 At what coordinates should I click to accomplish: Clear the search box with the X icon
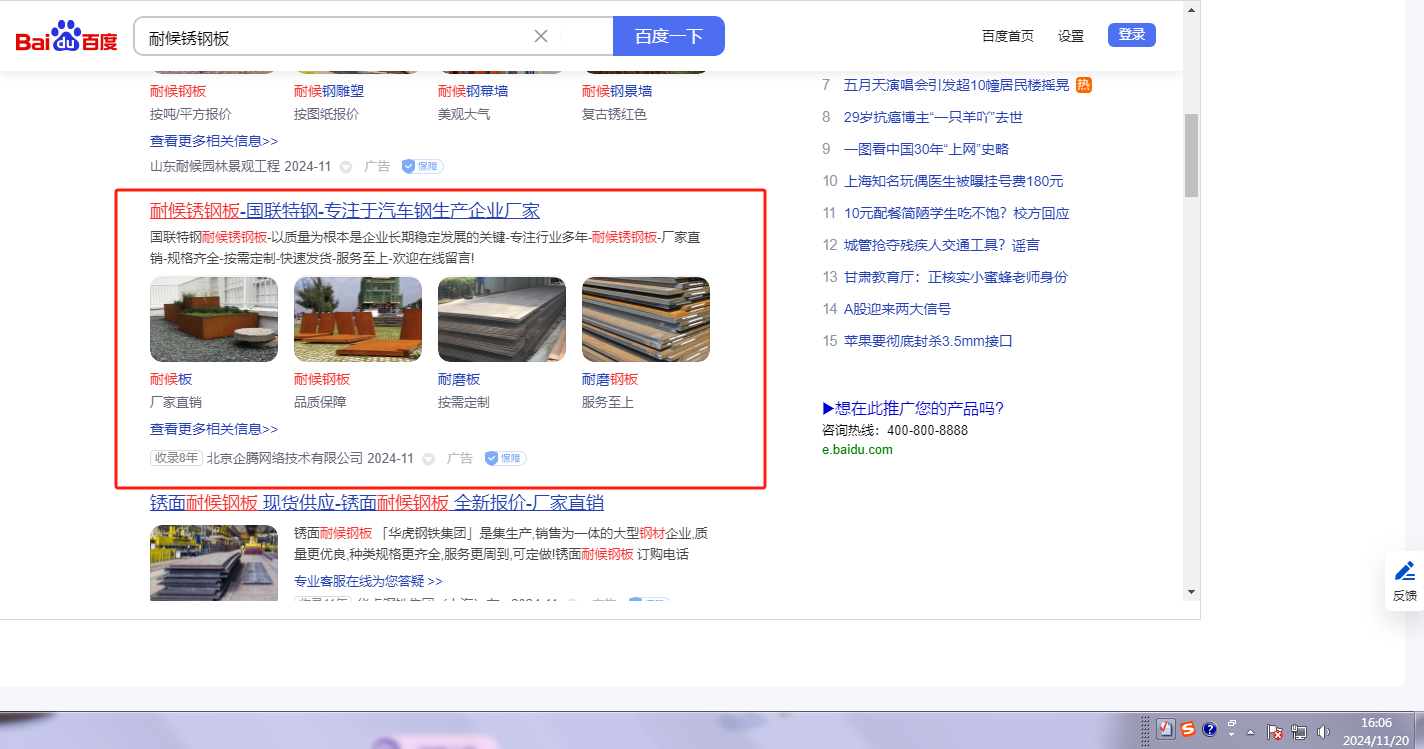click(541, 36)
